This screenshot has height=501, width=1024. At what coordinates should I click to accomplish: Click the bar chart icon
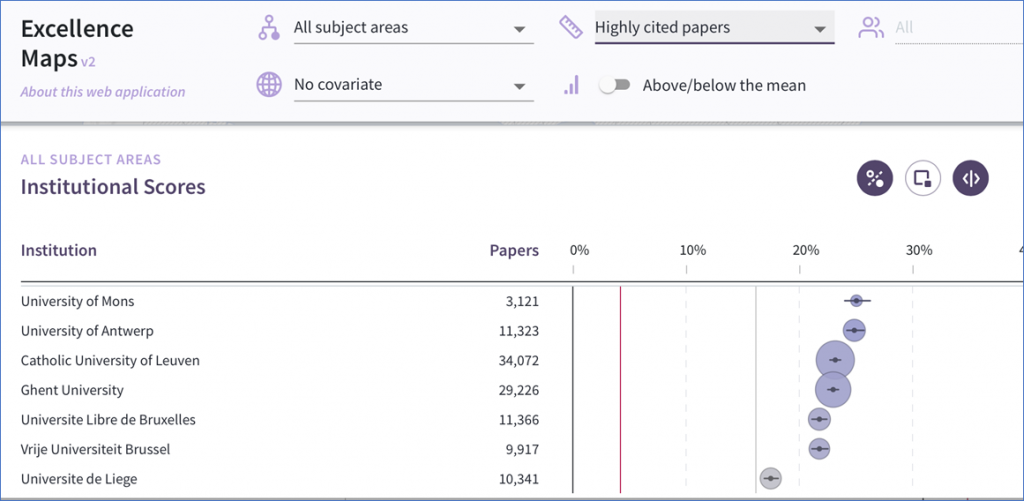tap(571, 85)
